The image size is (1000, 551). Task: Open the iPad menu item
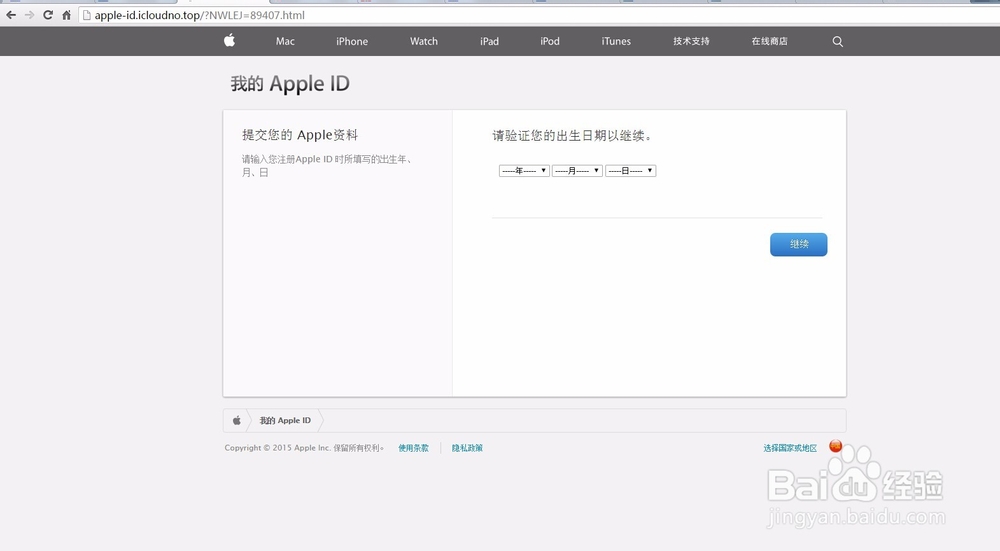click(x=489, y=41)
